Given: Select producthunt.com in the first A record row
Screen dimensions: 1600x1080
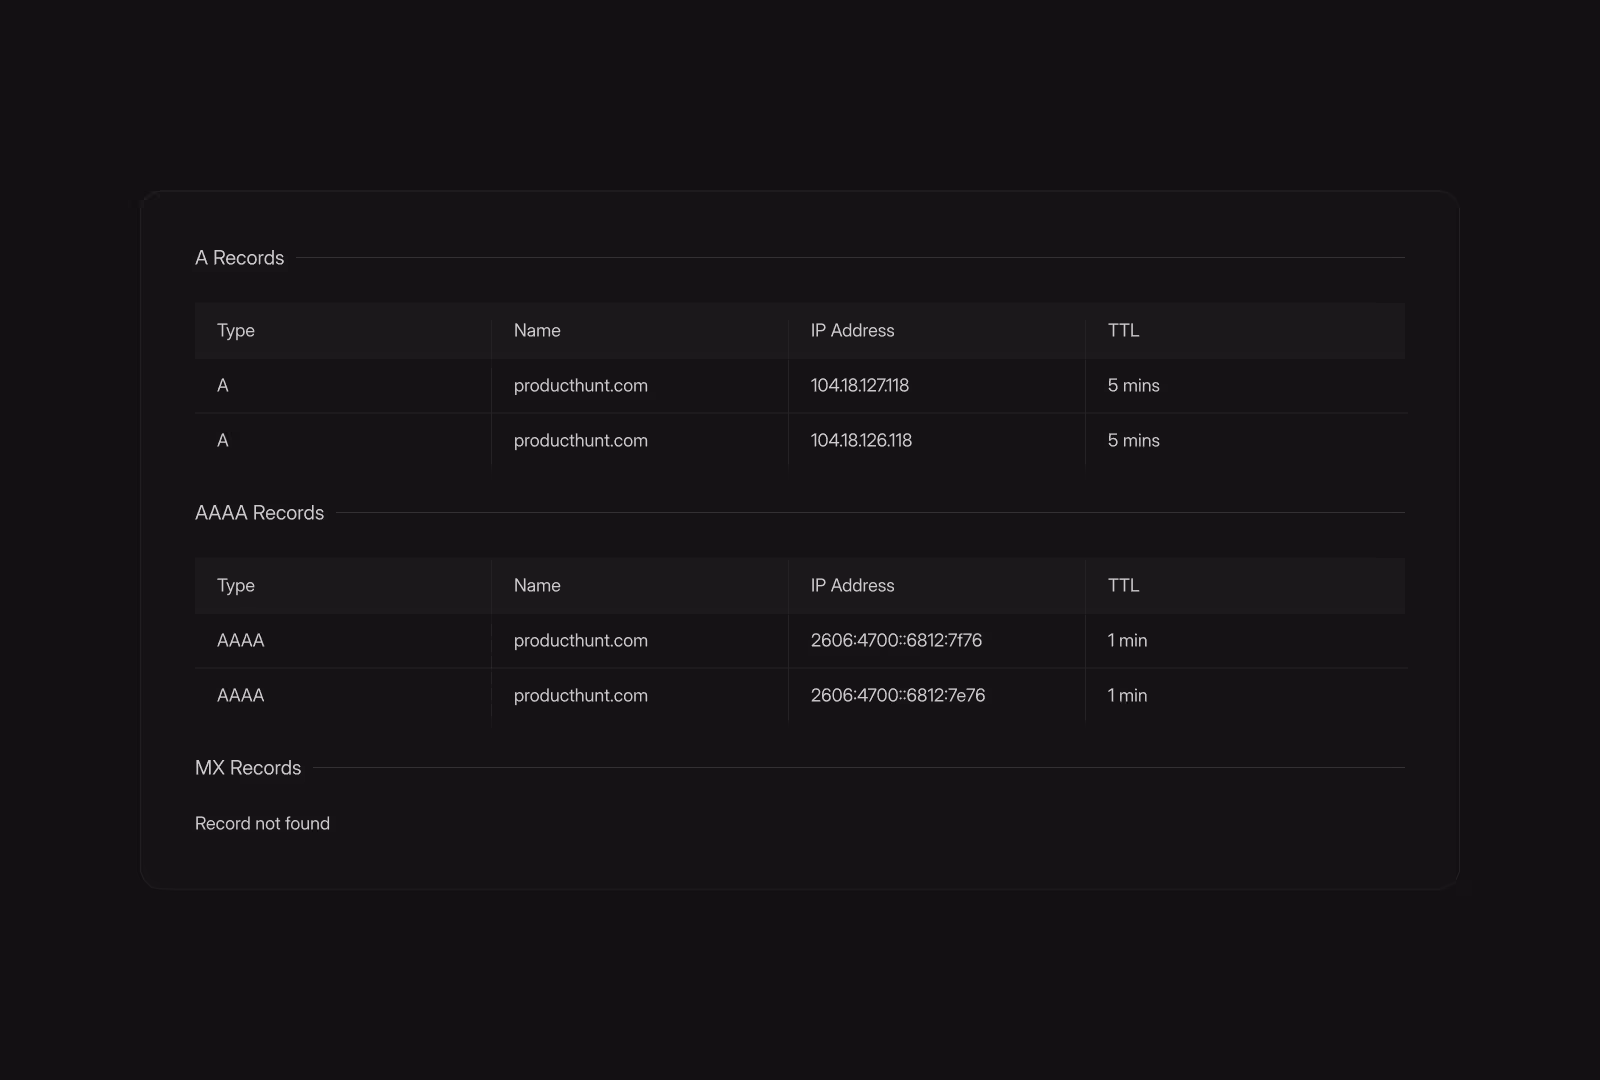Looking at the screenshot, I should pos(580,385).
